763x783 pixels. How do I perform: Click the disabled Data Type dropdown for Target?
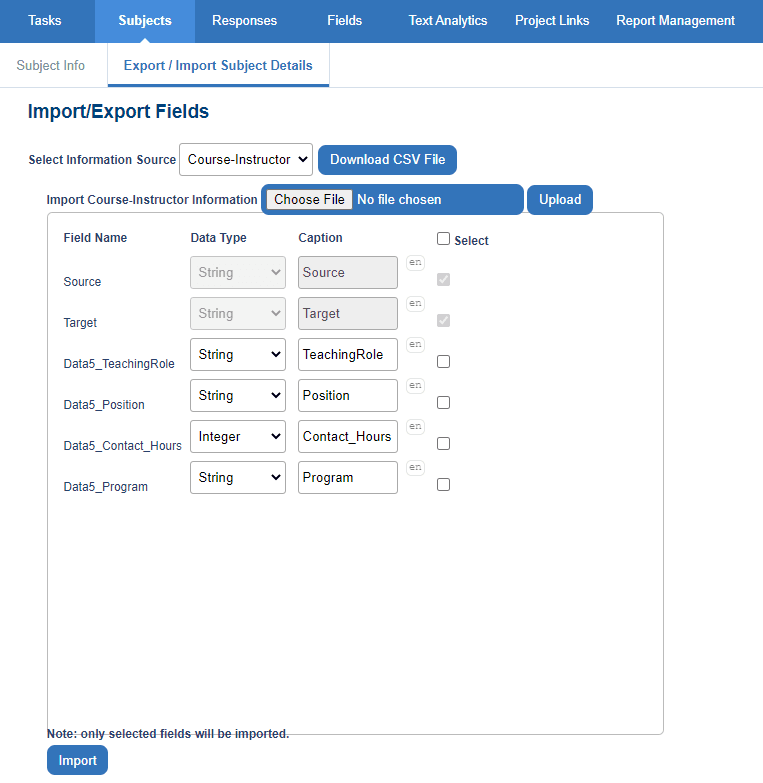click(238, 314)
